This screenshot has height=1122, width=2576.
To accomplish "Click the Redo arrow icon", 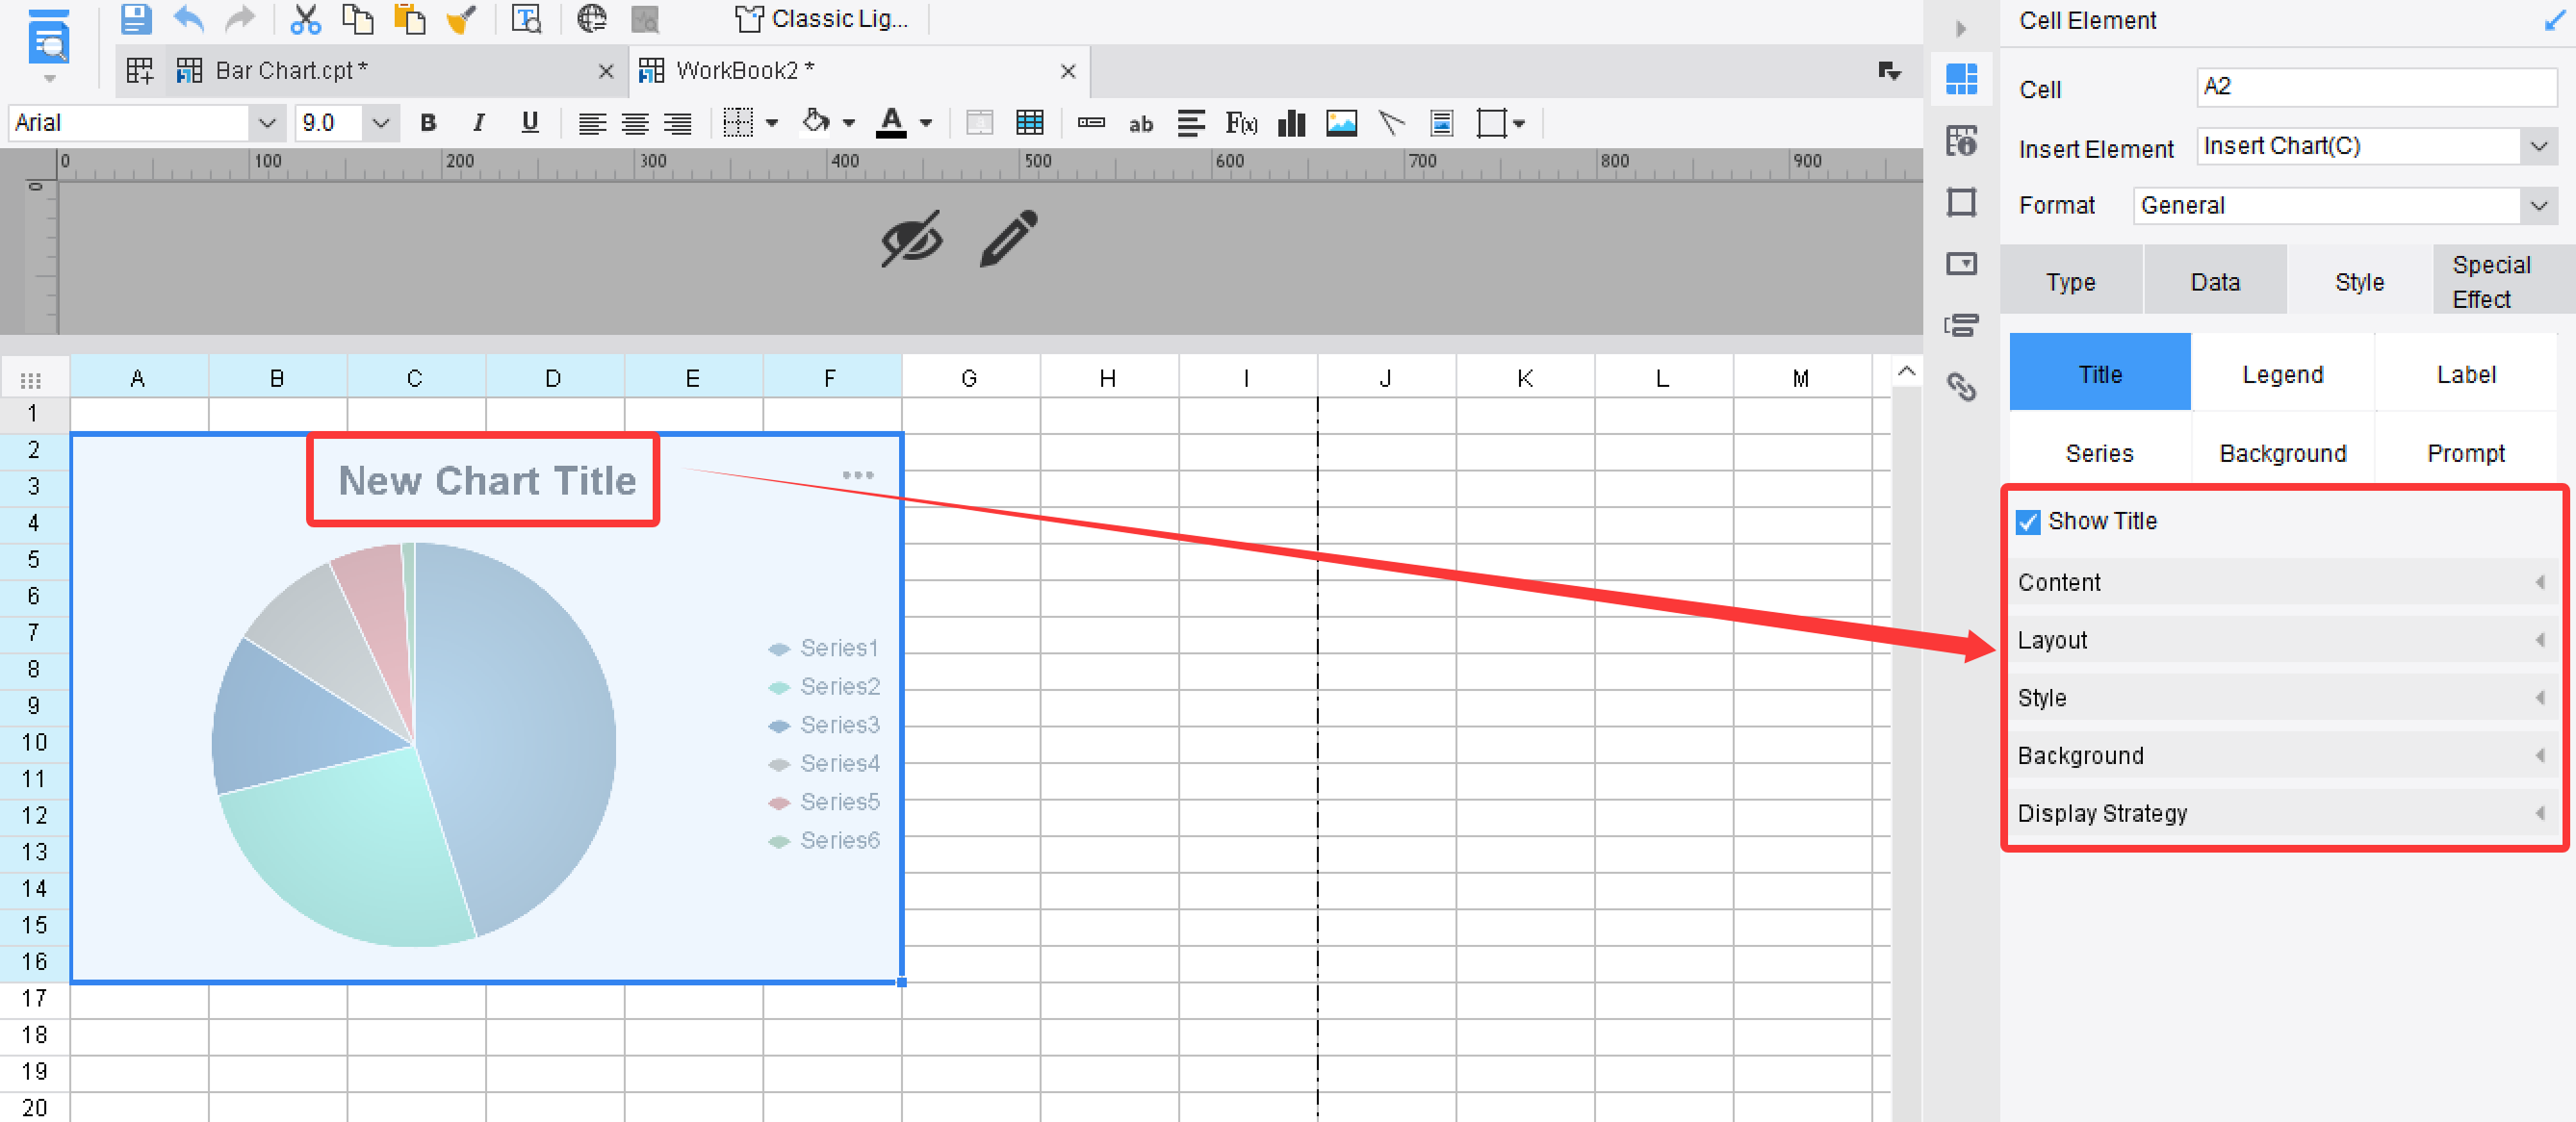I will click(240, 19).
